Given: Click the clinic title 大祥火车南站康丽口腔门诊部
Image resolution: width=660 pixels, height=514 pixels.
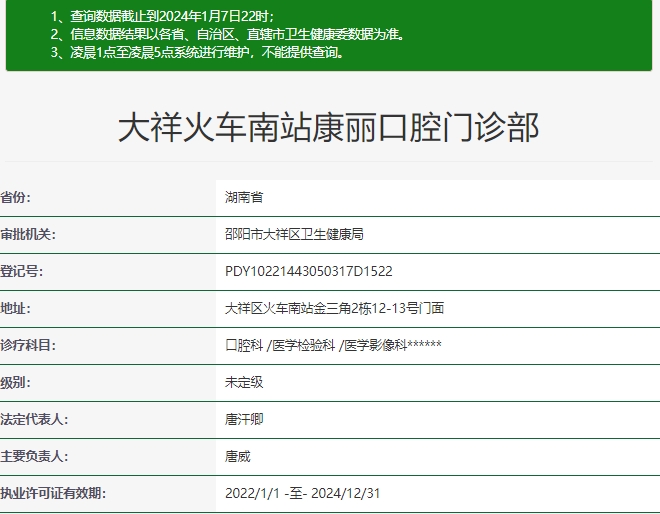Looking at the screenshot, I should point(329,128).
